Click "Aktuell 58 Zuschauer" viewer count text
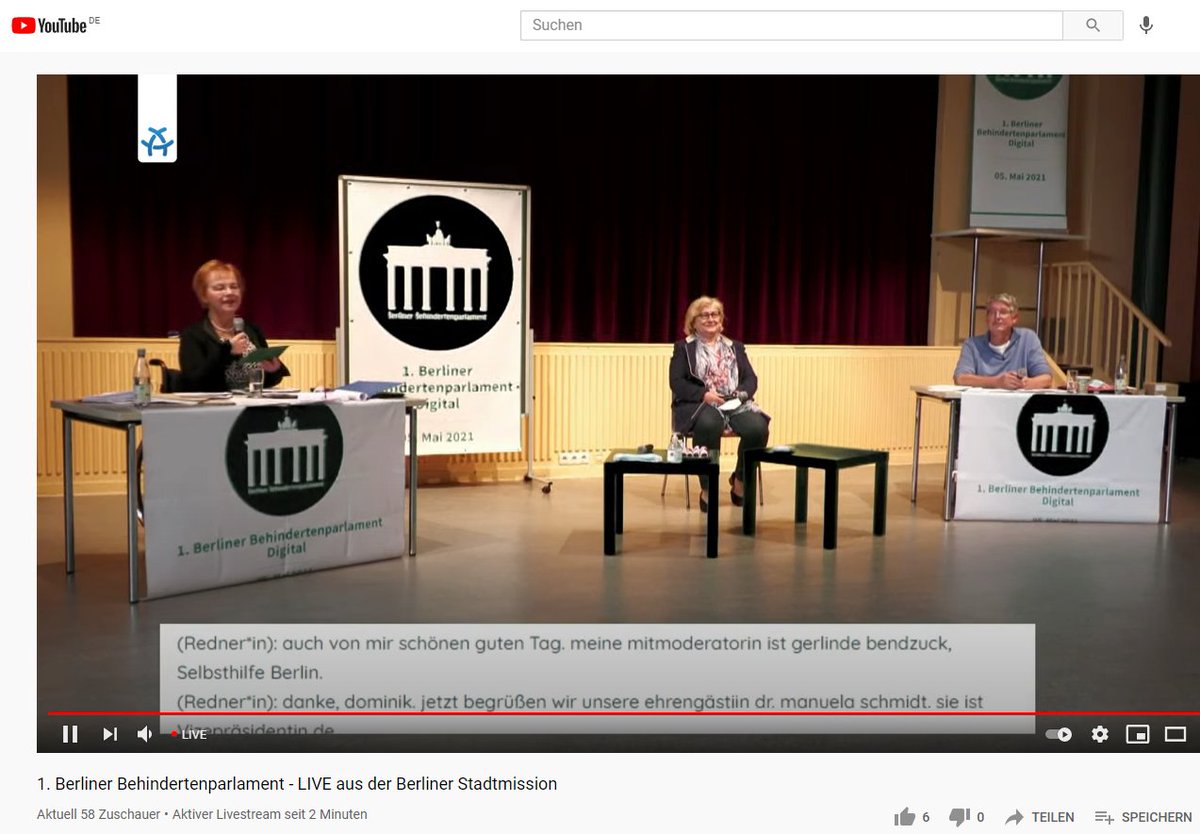Viewport: 1200px width, 834px height. click(98, 814)
